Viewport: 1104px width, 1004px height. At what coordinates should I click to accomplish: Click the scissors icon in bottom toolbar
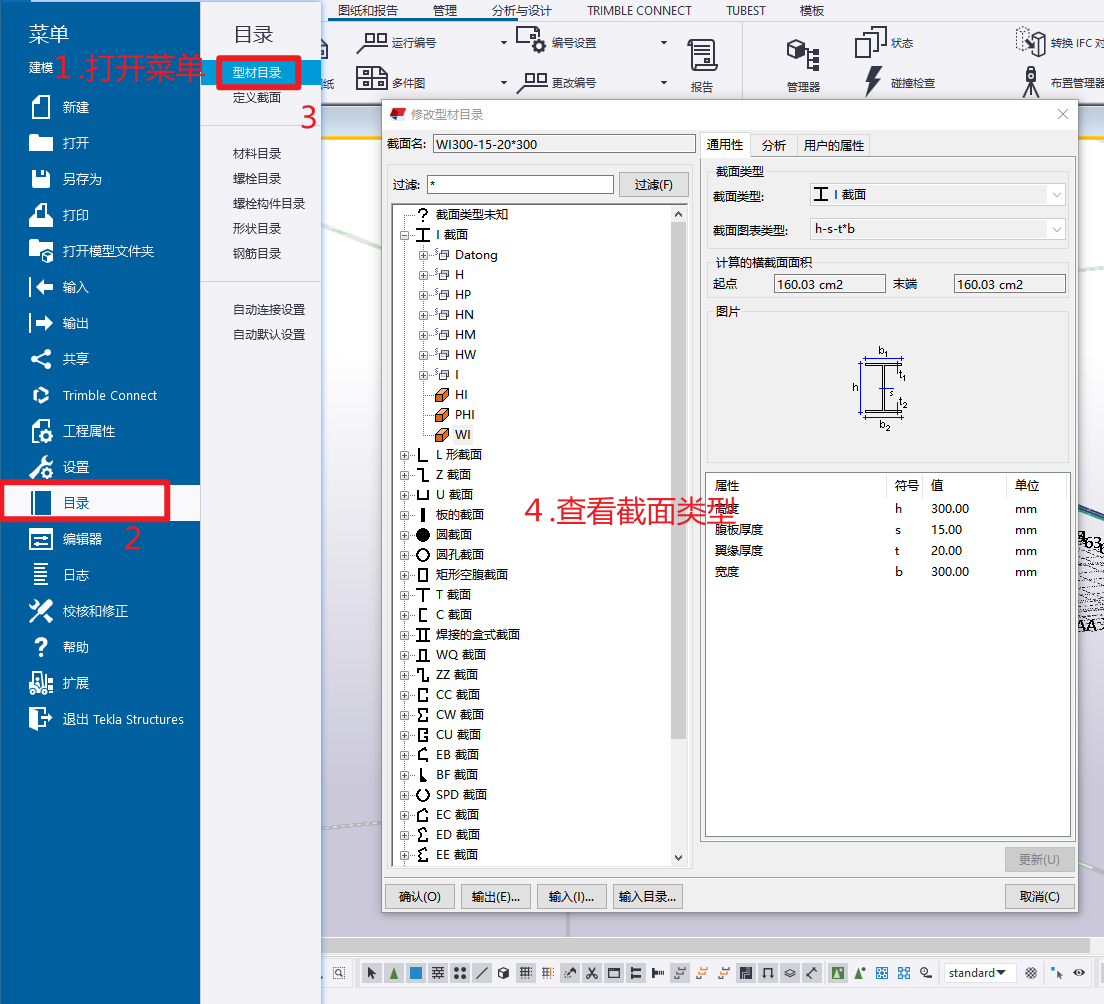point(591,973)
